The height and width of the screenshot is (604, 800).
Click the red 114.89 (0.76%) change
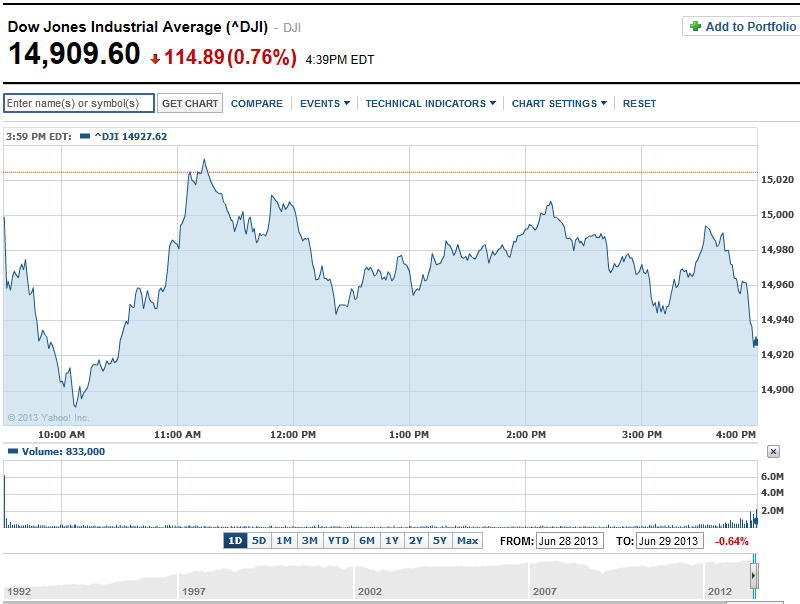click(230, 57)
